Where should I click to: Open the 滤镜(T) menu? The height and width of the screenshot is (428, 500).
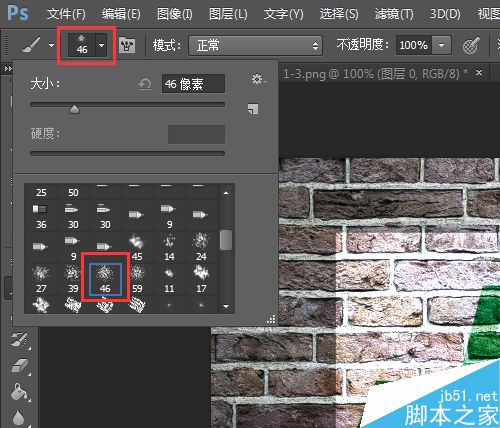coord(394,14)
